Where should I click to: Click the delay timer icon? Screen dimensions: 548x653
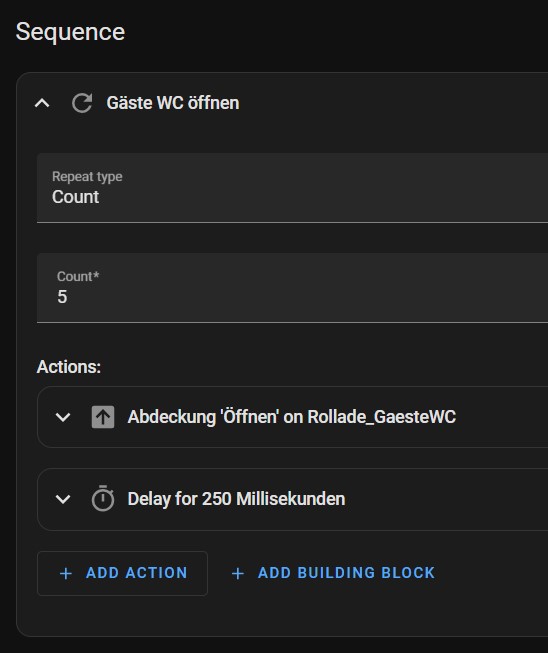[103, 498]
